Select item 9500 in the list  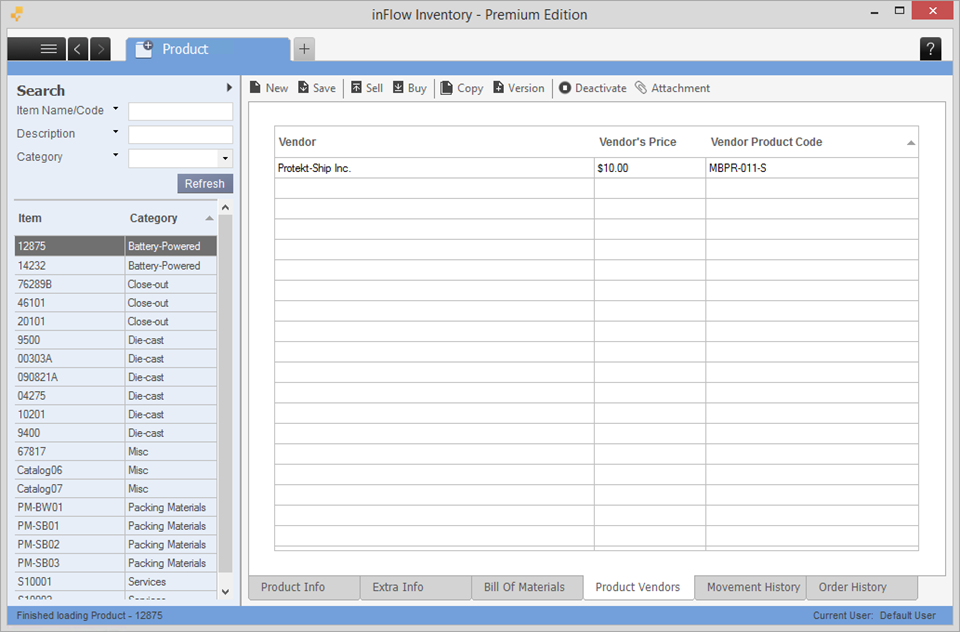point(116,340)
